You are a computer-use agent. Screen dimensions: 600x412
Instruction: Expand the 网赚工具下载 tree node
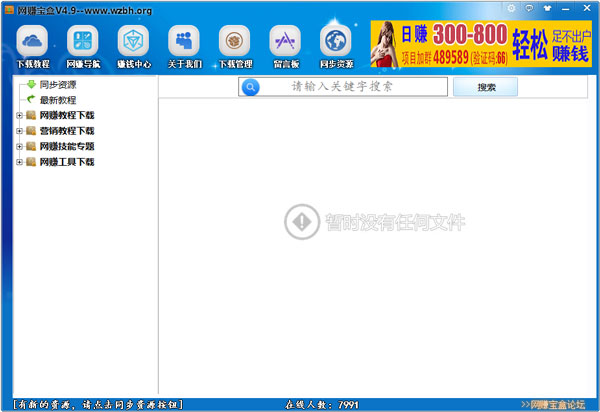click(19, 162)
